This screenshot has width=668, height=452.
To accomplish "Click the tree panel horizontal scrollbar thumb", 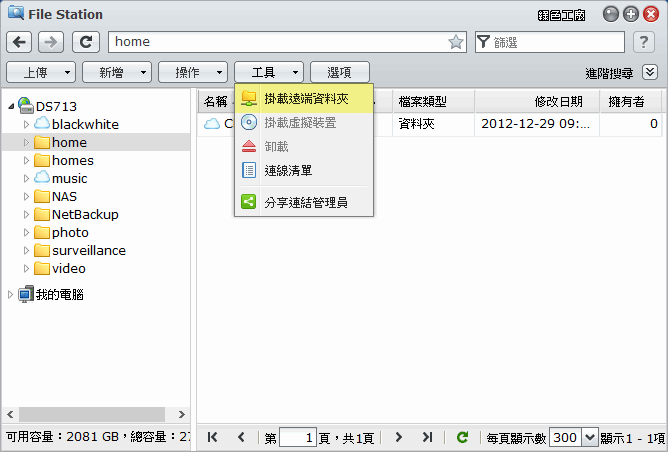I will click(x=92, y=414).
